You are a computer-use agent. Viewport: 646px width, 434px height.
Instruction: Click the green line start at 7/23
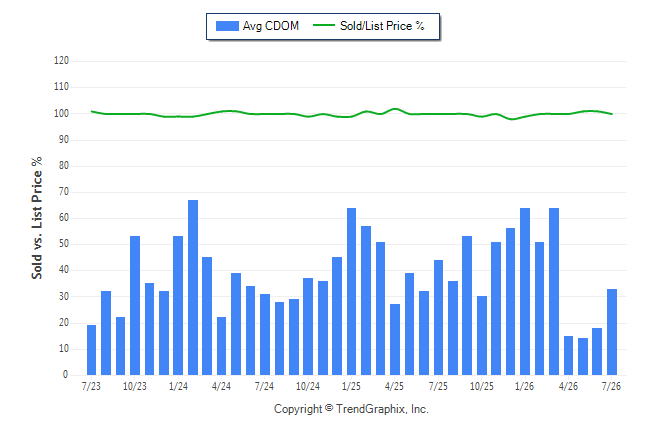(x=91, y=111)
